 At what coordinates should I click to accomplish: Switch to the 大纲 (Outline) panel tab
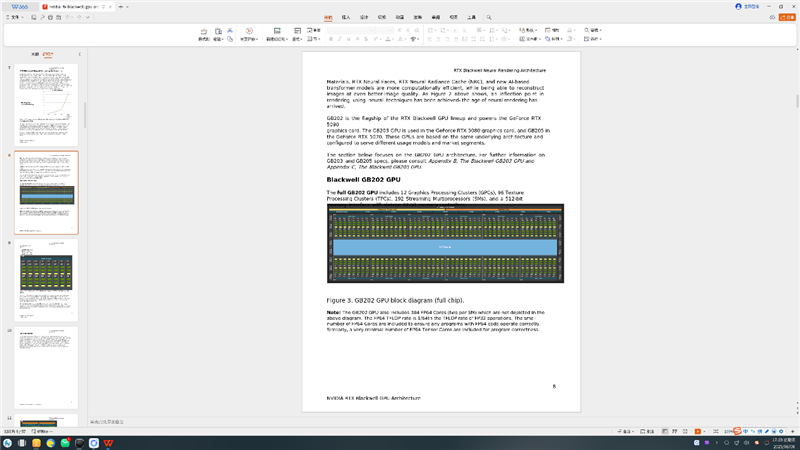pos(35,54)
